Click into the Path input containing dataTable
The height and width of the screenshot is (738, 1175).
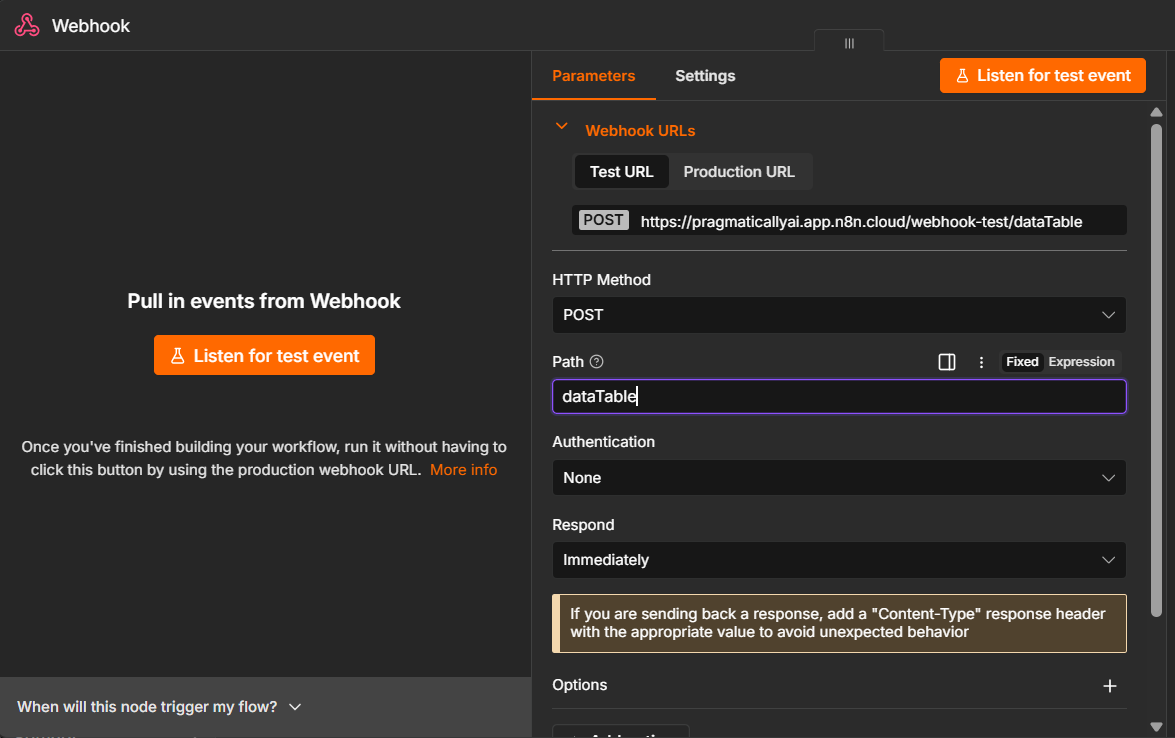[839, 396]
